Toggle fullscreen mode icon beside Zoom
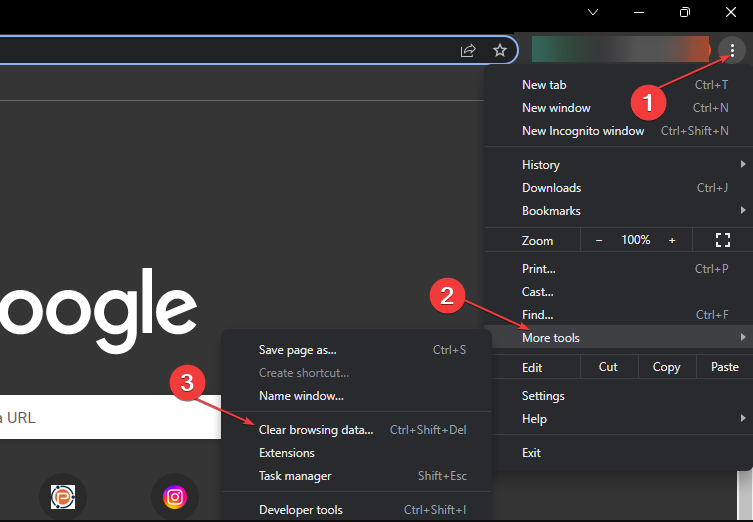753x522 pixels. (x=723, y=240)
